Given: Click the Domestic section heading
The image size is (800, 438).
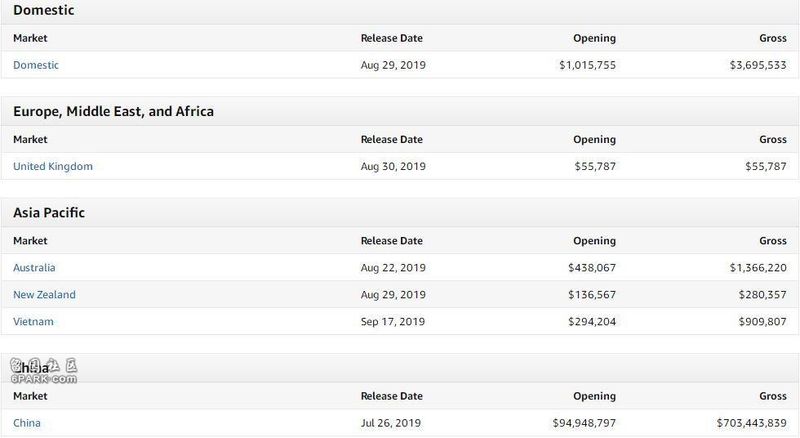Looking at the screenshot, I should tap(43, 10).
